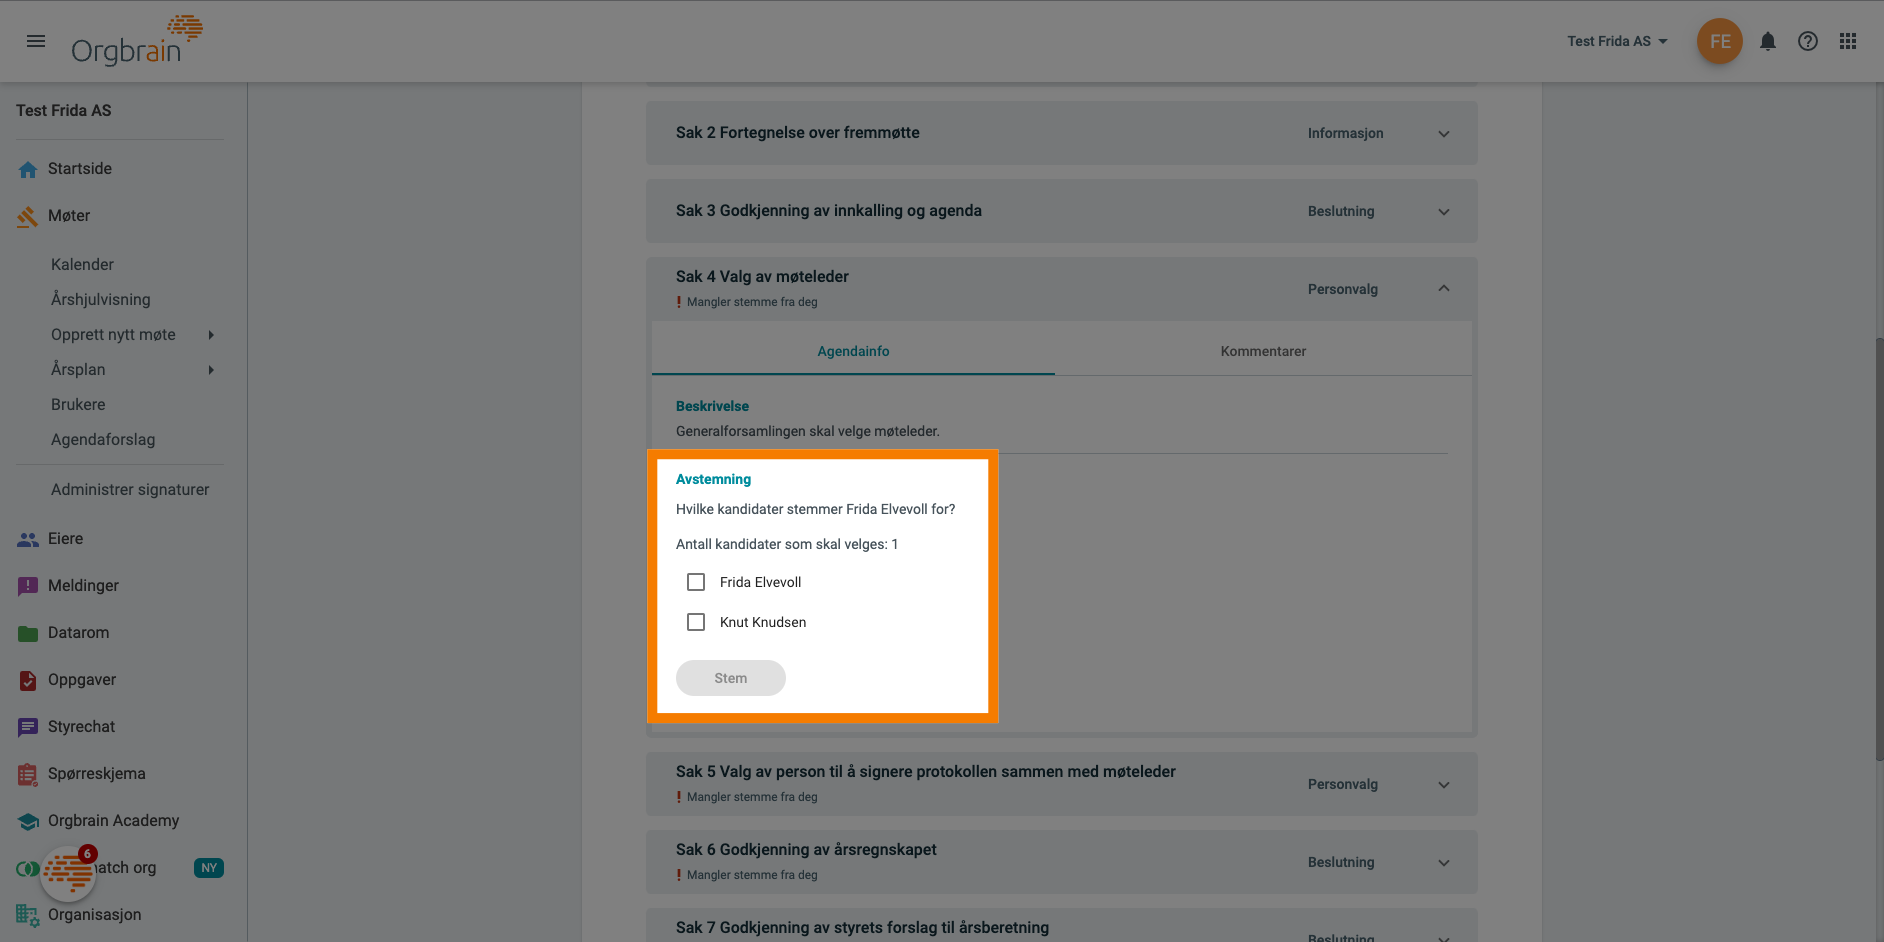Switch to the Kommentarer tab
The image size is (1884, 942).
[x=1262, y=351]
